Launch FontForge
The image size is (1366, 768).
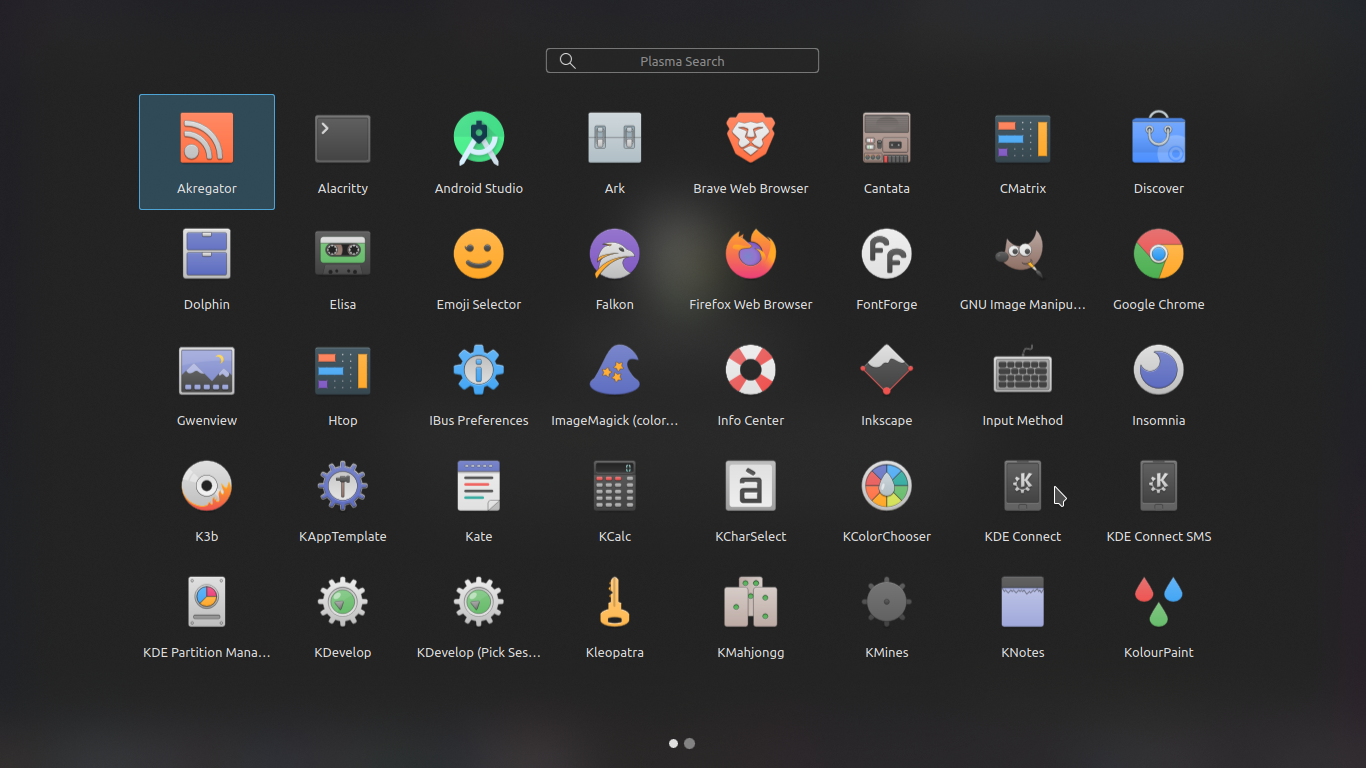[x=887, y=268]
